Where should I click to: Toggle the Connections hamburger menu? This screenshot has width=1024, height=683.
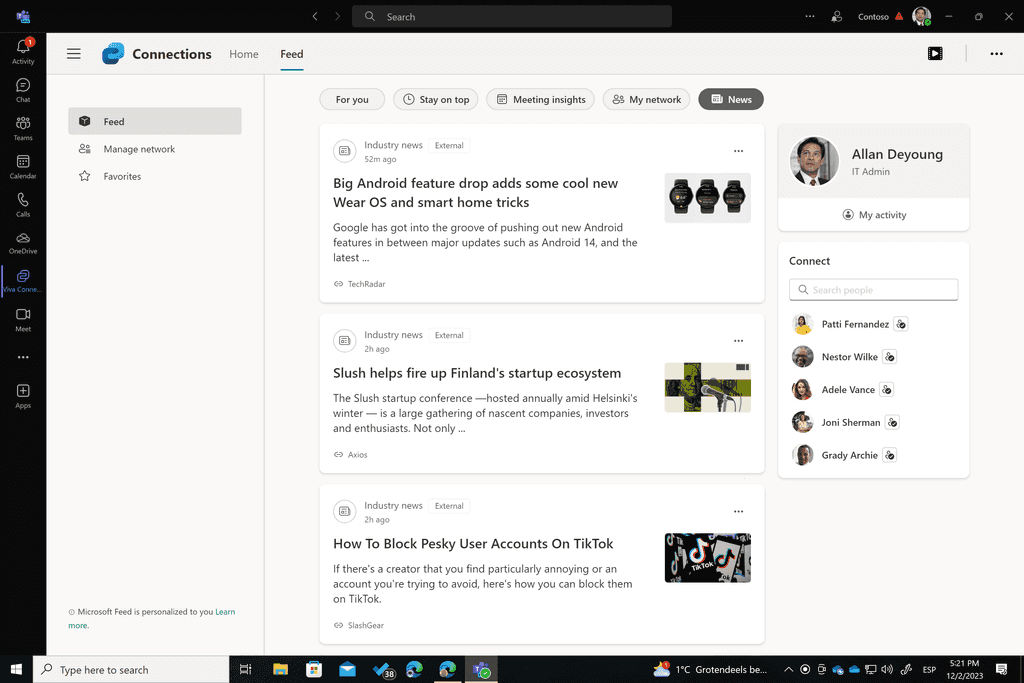tap(74, 54)
